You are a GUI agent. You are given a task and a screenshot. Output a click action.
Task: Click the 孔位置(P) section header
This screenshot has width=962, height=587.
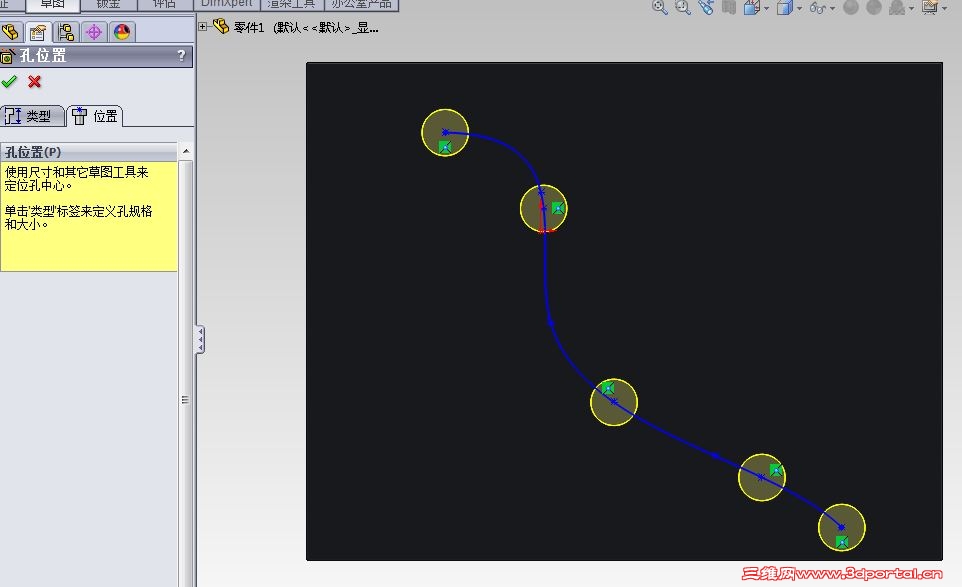[90, 152]
